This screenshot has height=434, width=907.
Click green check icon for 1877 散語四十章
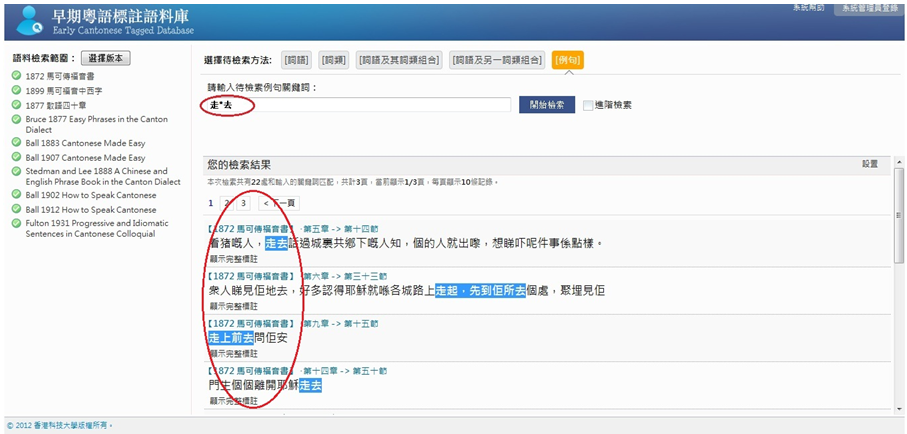click(x=17, y=103)
